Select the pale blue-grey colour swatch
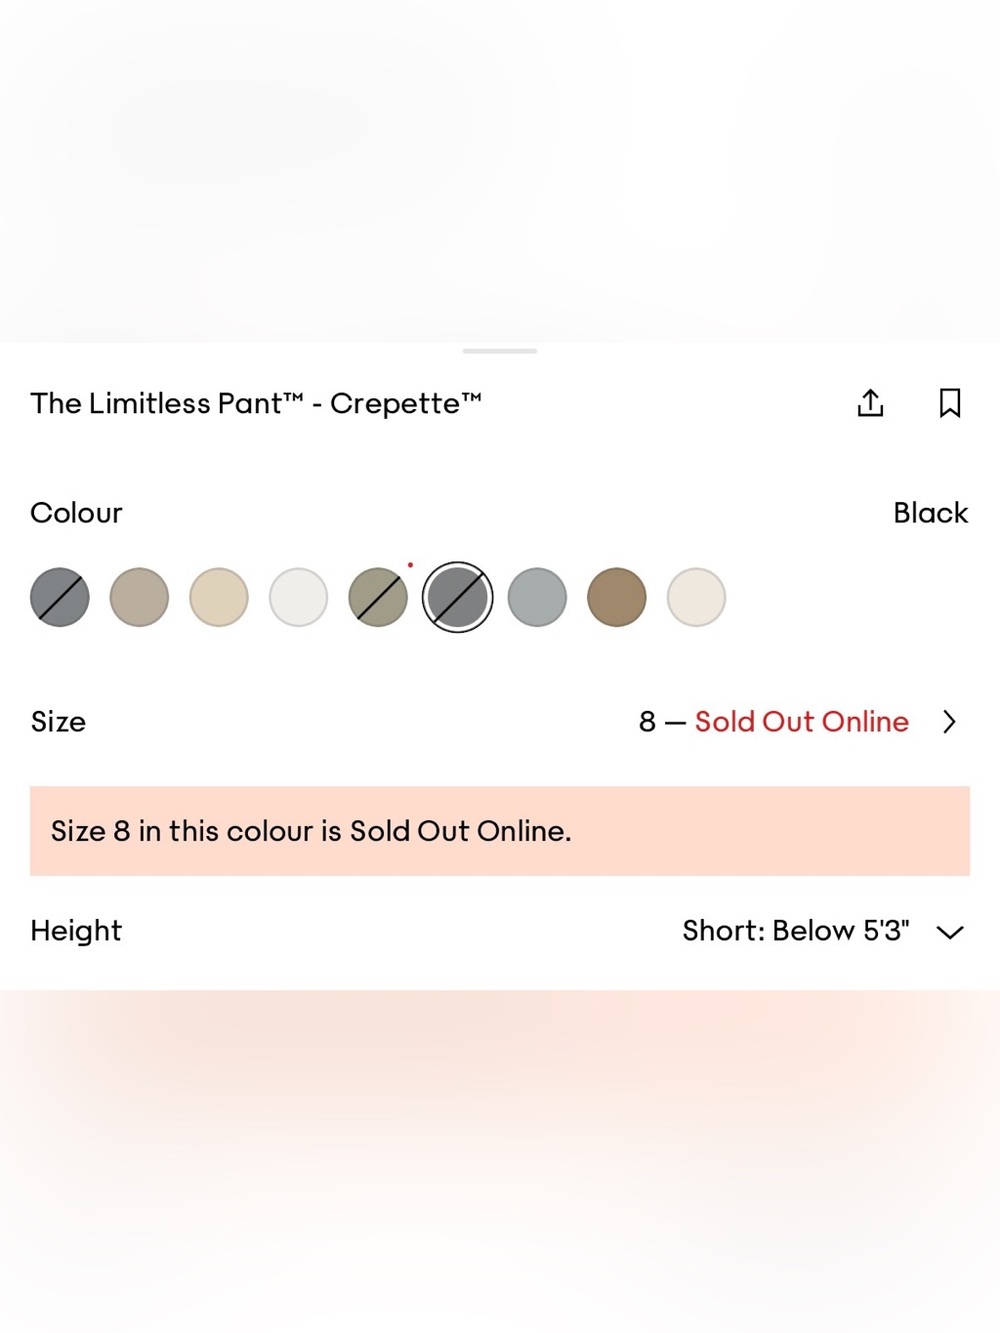 click(537, 597)
